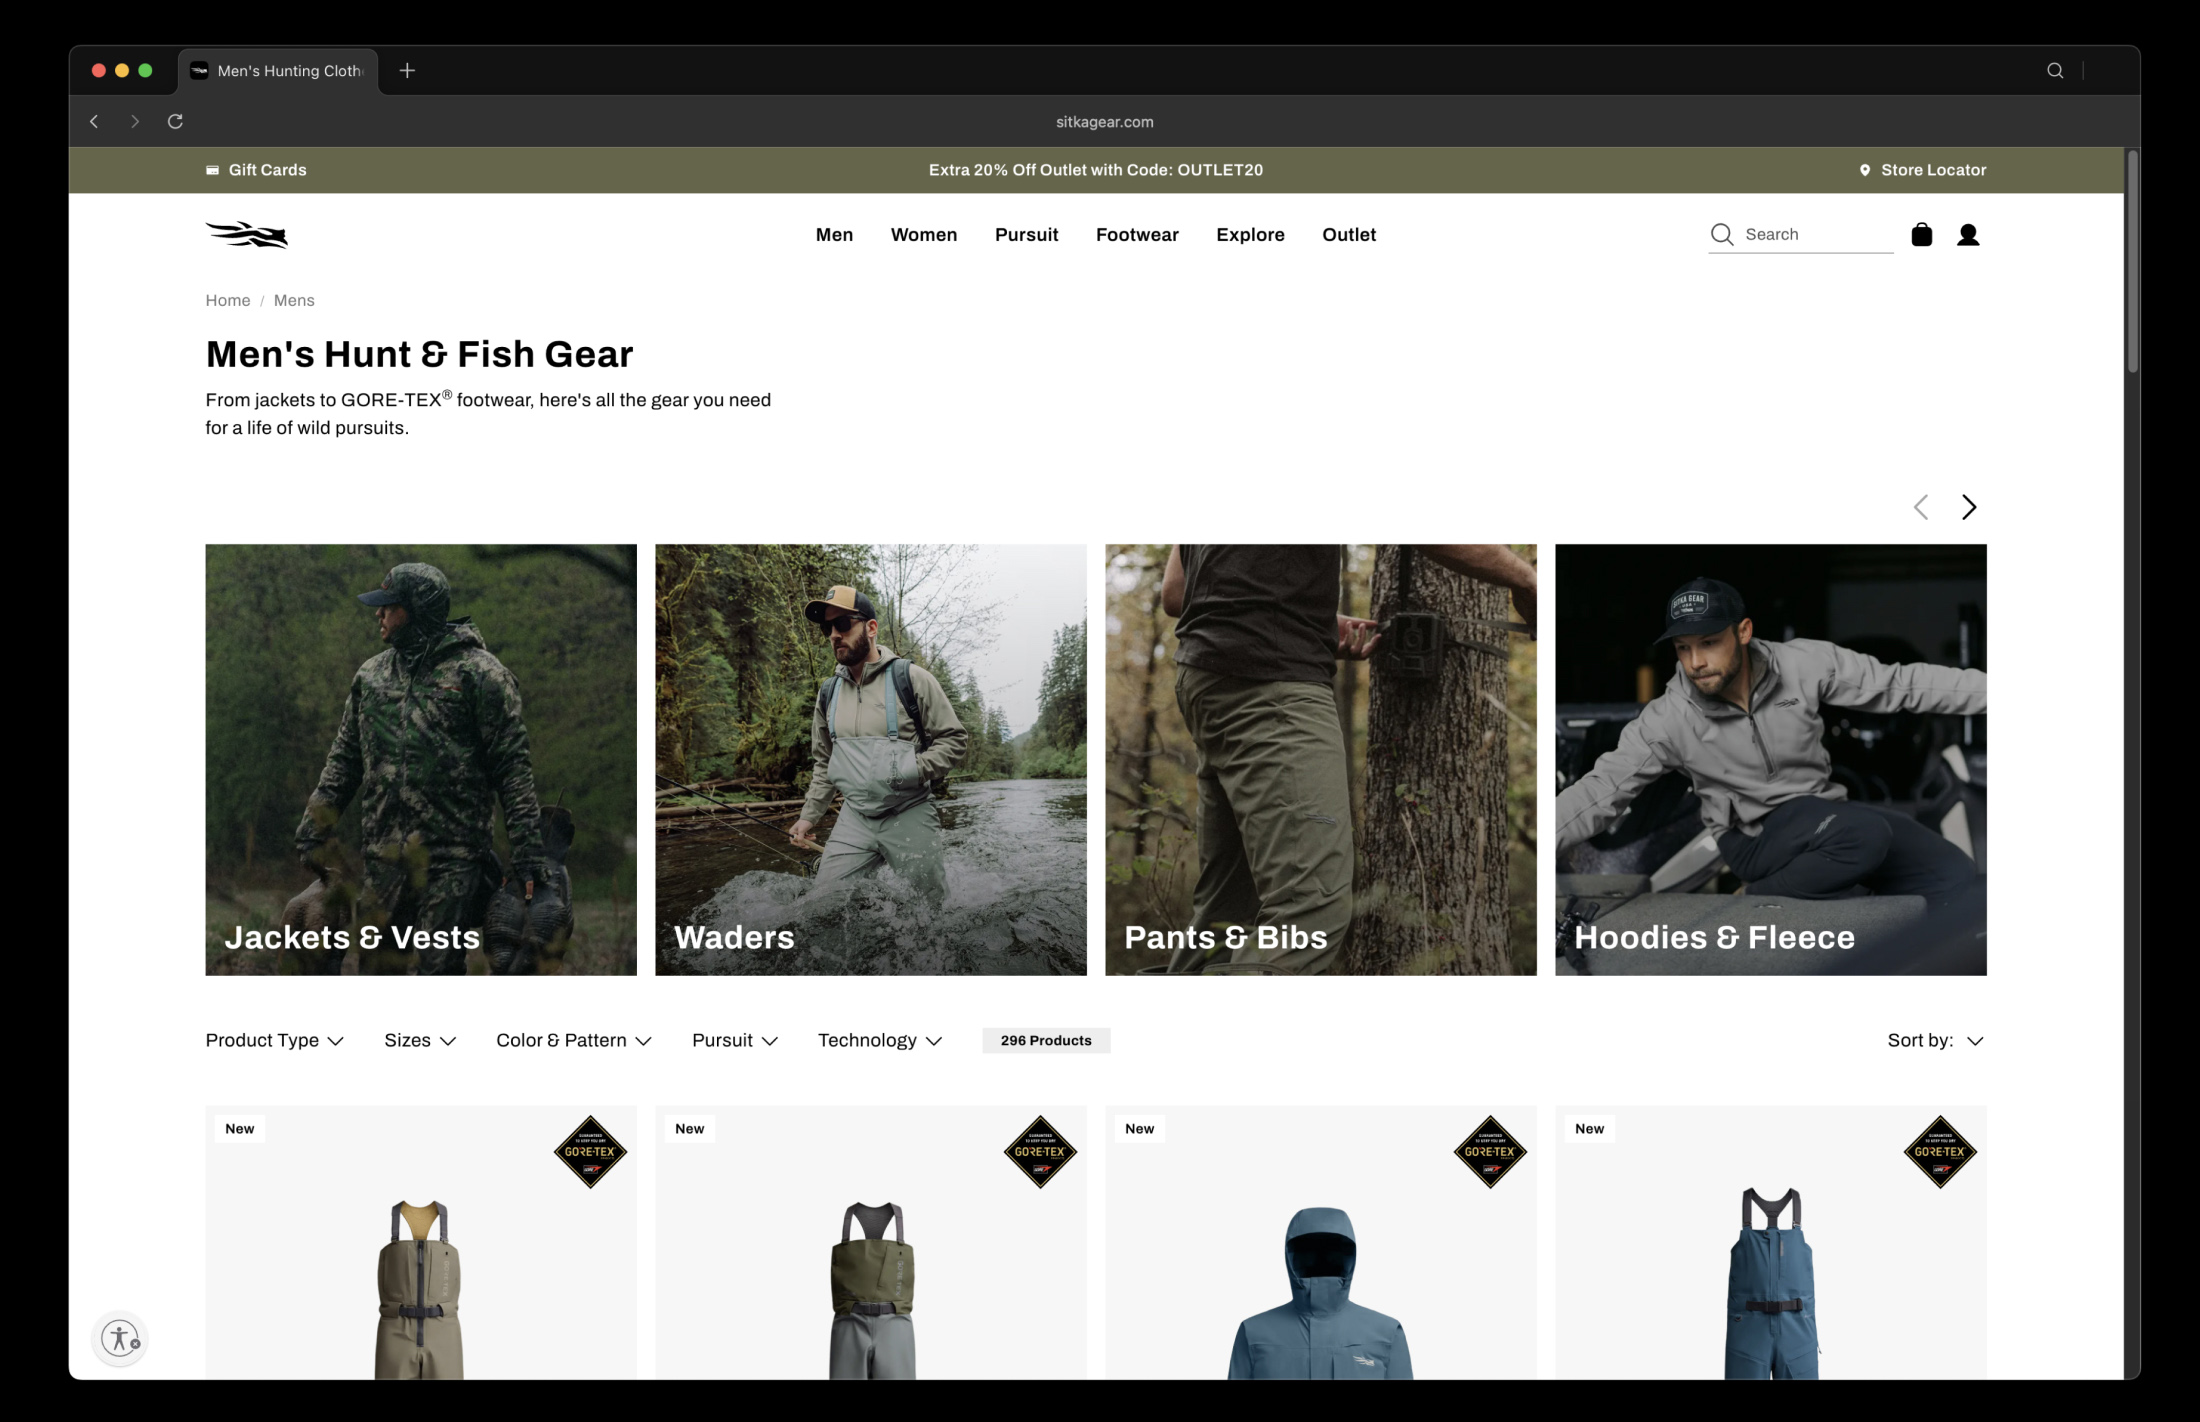Open the Pants & Bibs category tile
The image size is (2200, 1422).
pyautogui.click(x=1321, y=760)
